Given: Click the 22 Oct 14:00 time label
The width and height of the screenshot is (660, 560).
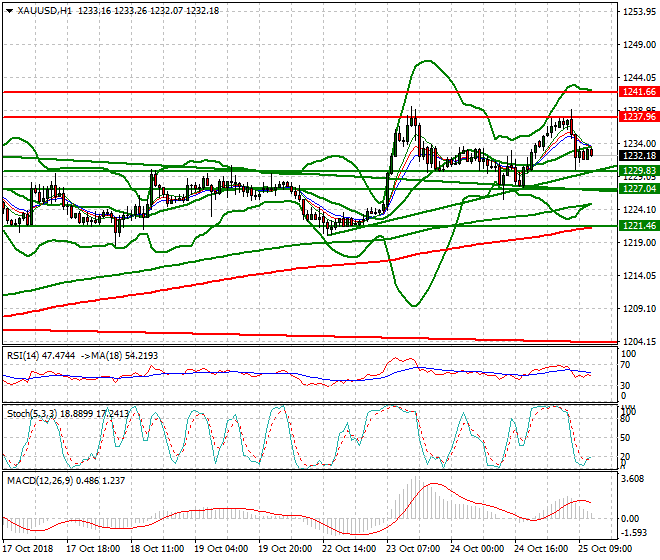Looking at the screenshot, I should point(349,549).
